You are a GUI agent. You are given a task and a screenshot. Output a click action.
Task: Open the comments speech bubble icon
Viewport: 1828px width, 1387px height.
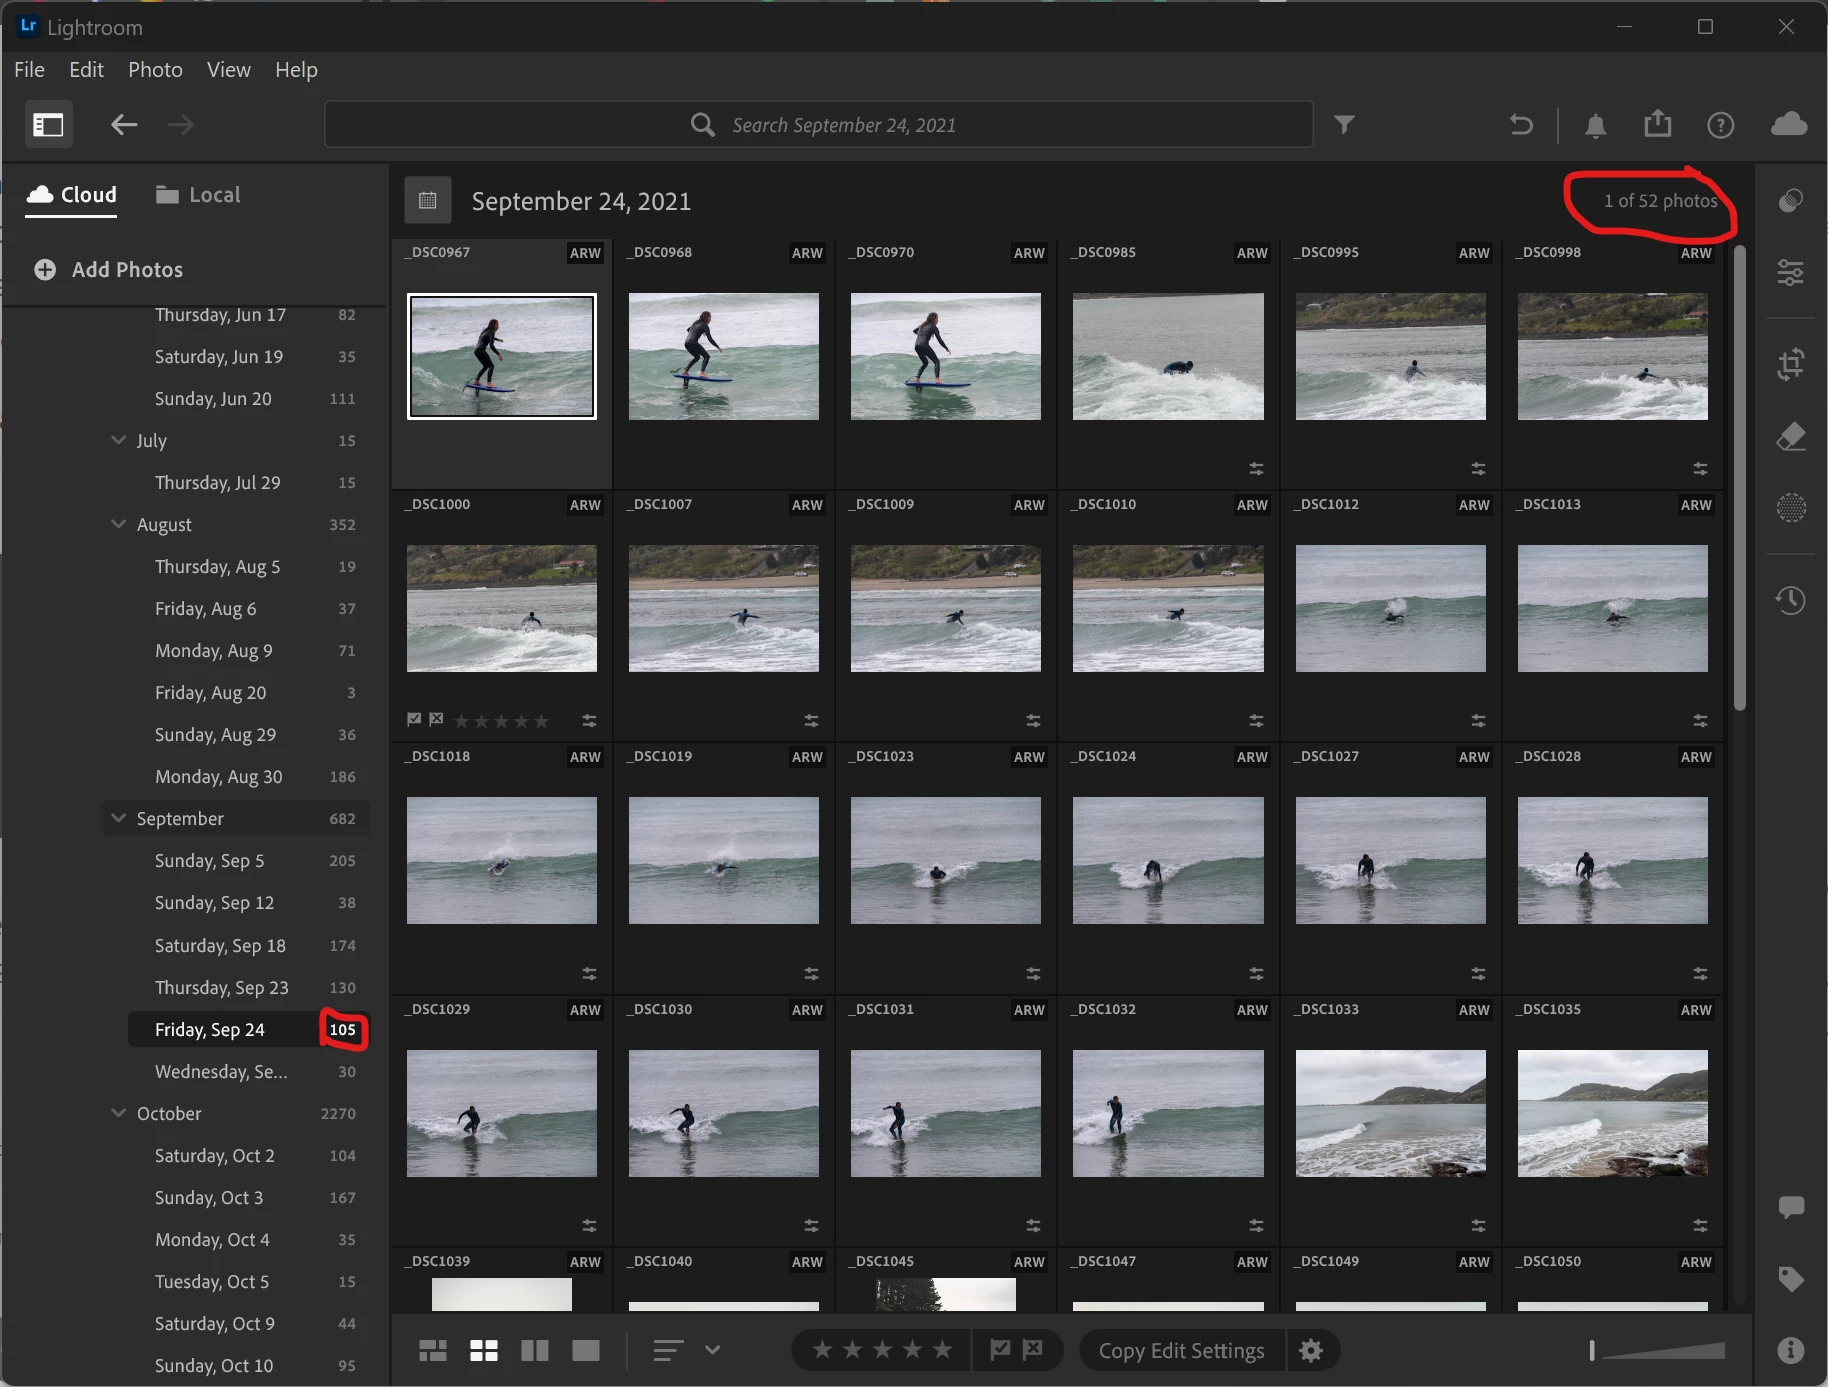pos(1791,1207)
